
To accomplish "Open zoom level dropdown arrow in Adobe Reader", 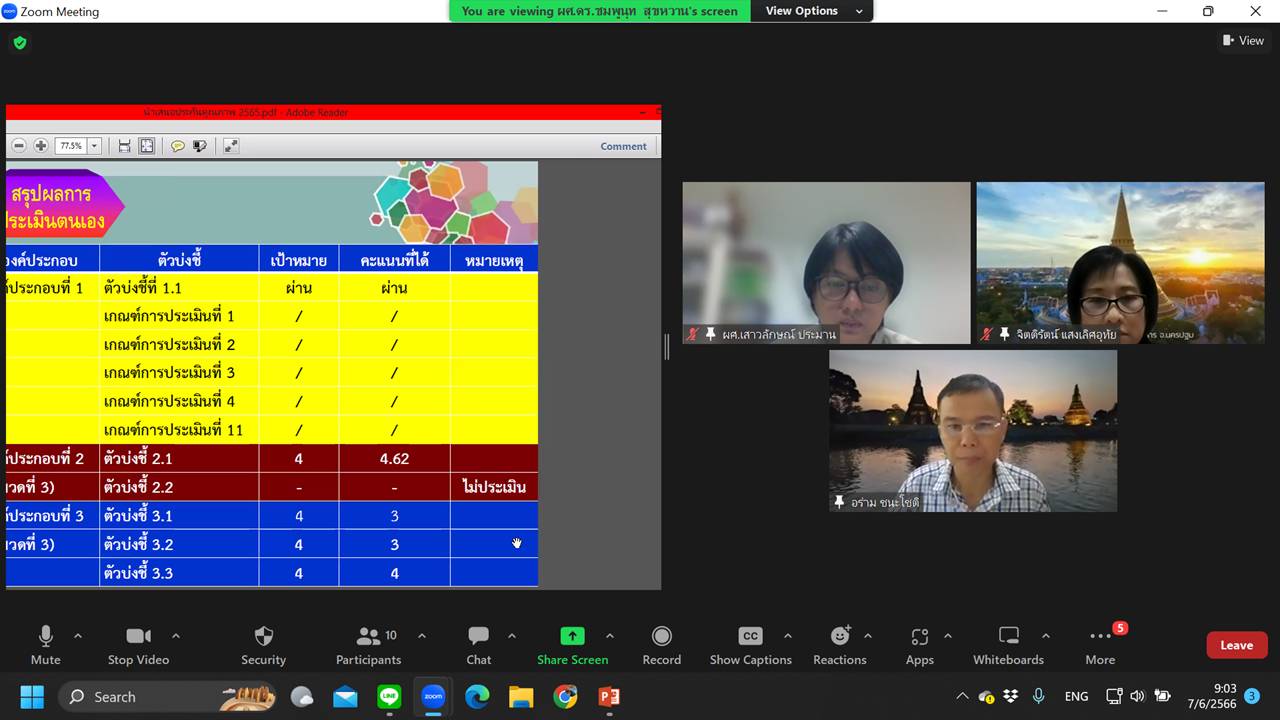I will click(95, 146).
